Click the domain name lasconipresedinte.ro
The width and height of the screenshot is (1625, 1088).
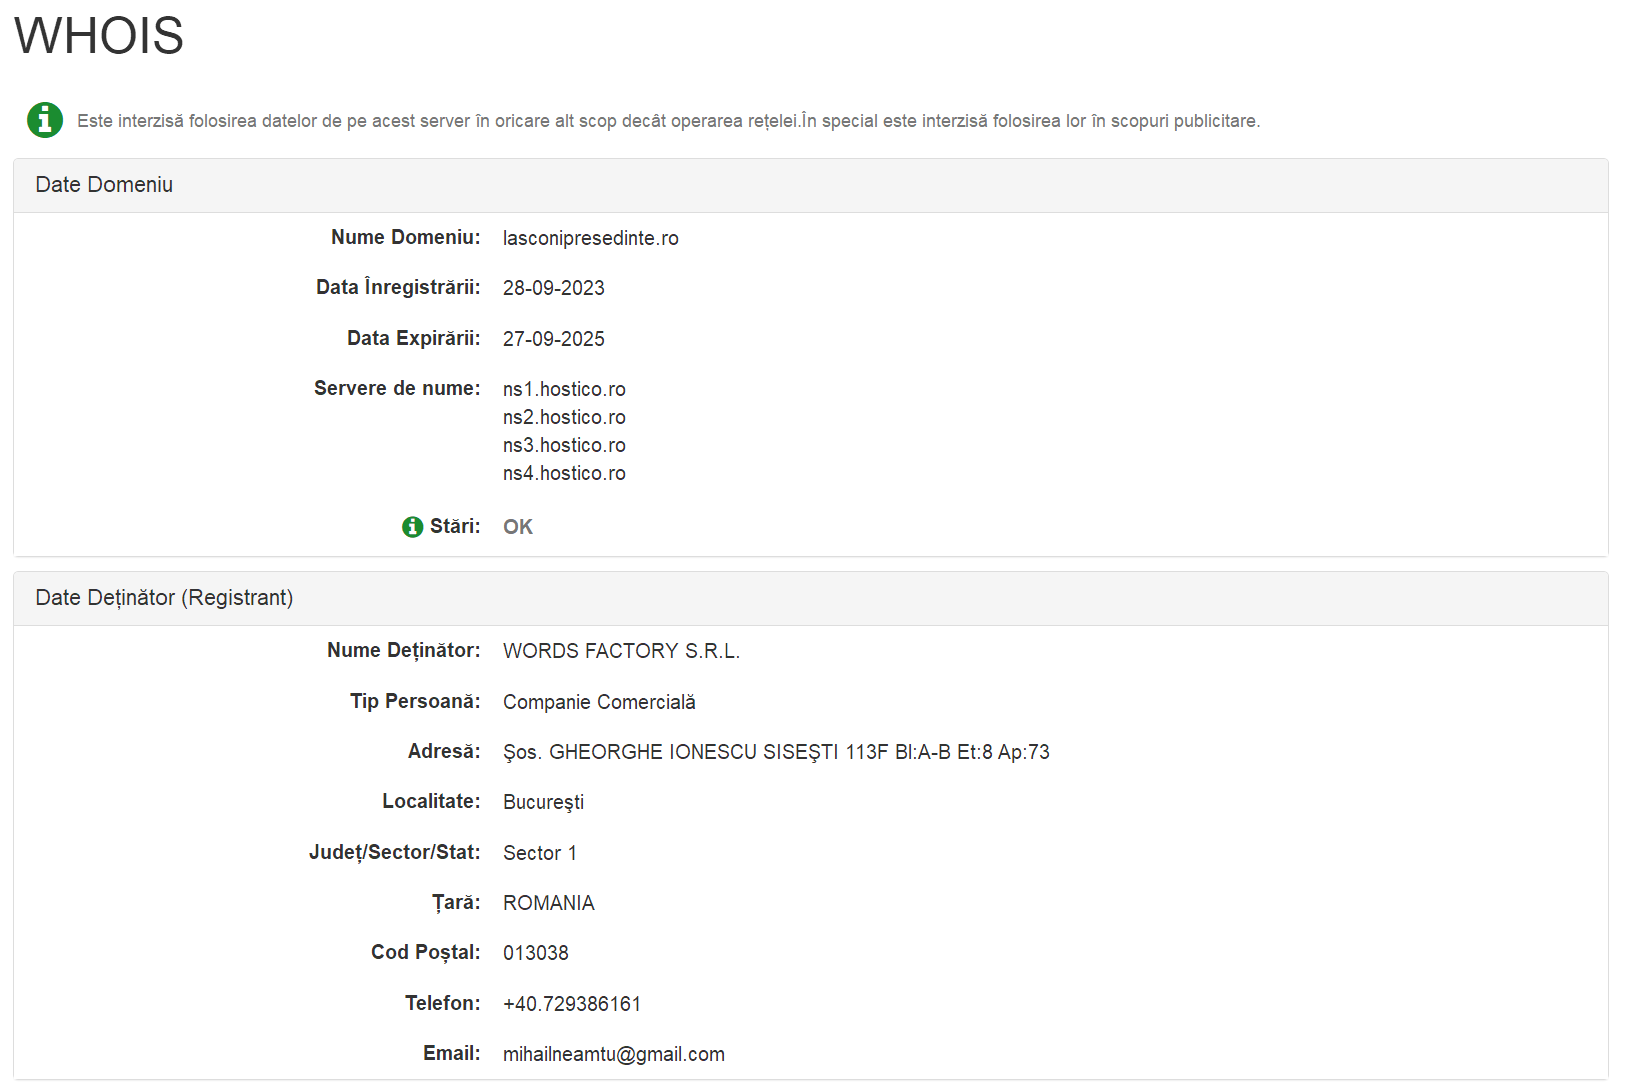click(x=590, y=238)
